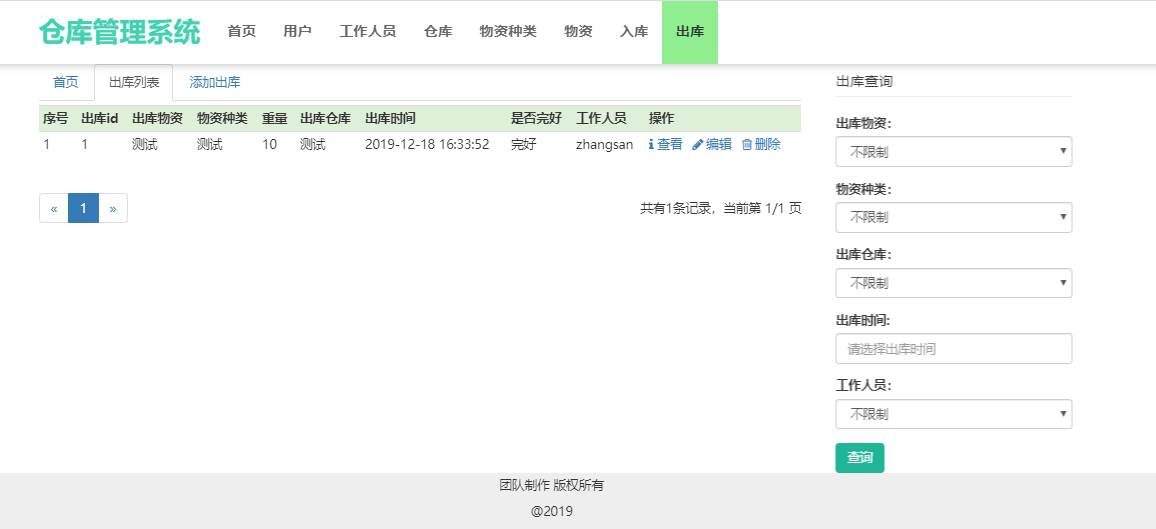Click the 序号 column header

point(55,119)
